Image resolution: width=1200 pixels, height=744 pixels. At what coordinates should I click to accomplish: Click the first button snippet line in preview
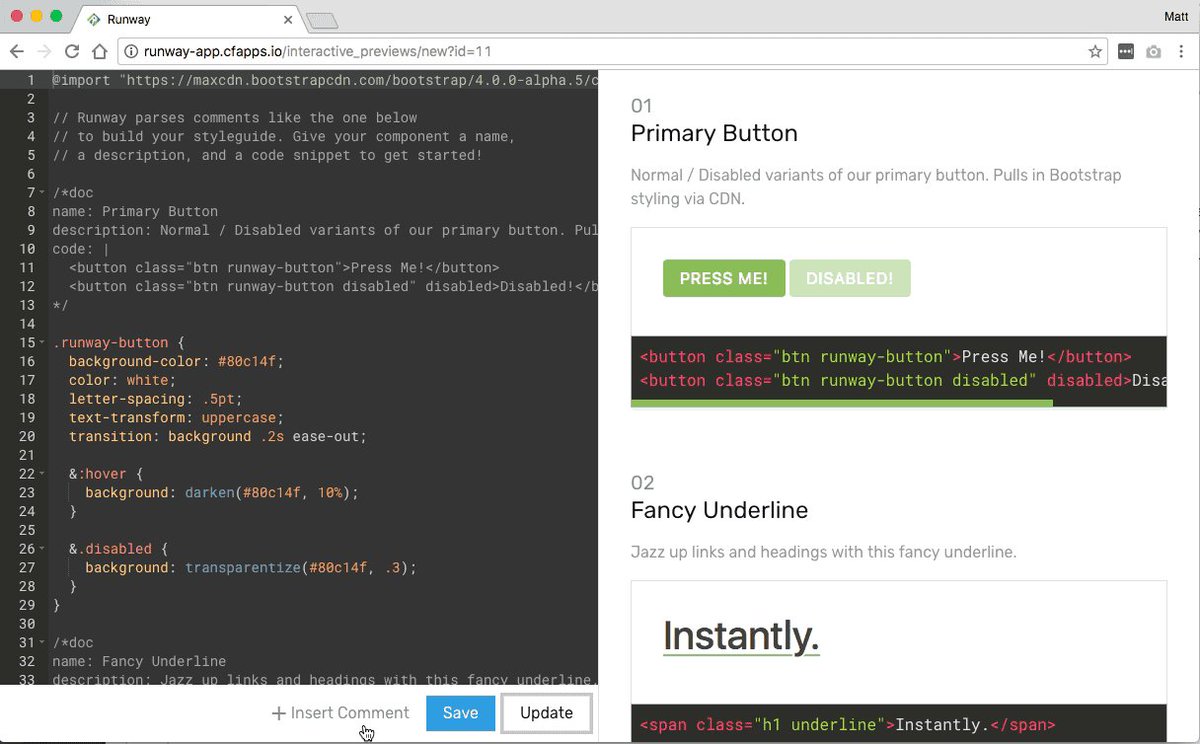click(x=885, y=357)
